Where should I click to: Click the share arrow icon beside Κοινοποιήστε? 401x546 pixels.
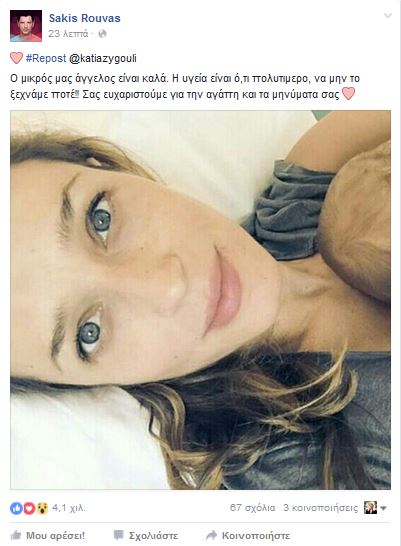coord(211,535)
